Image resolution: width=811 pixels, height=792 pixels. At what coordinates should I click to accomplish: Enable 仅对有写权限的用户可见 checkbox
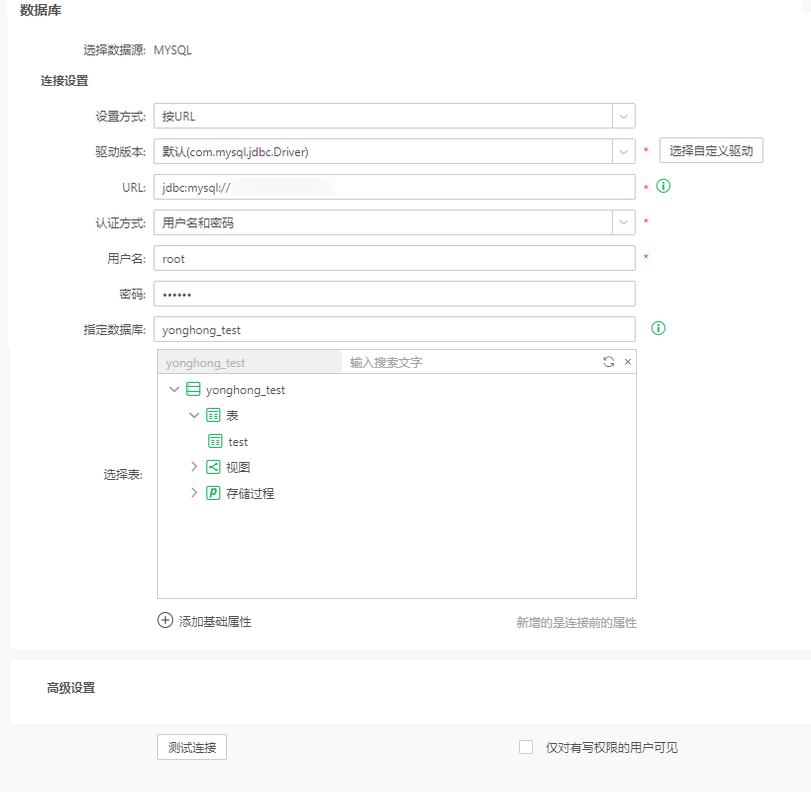(x=526, y=747)
